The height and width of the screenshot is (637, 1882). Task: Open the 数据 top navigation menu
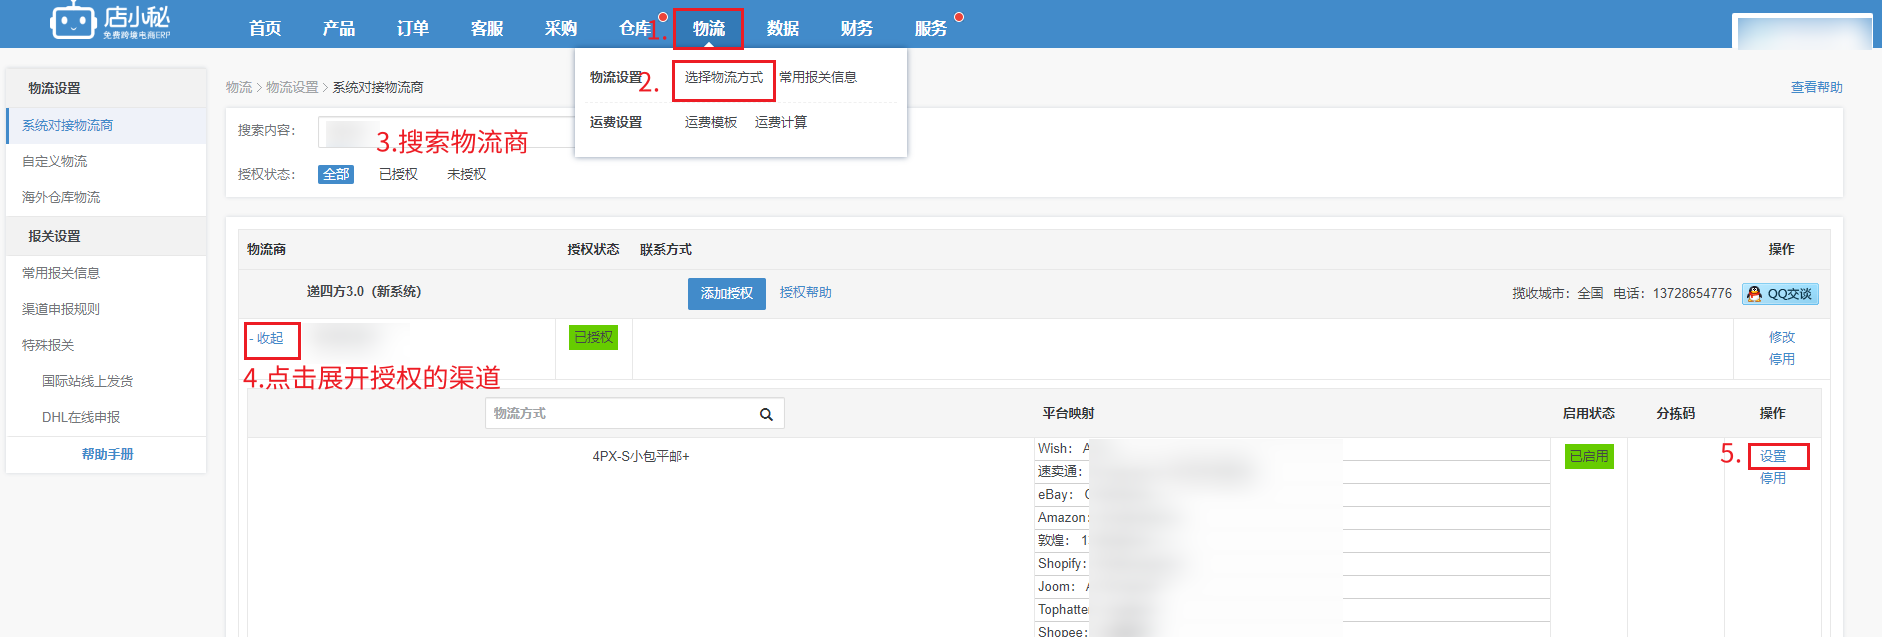click(x=783, y=28)
